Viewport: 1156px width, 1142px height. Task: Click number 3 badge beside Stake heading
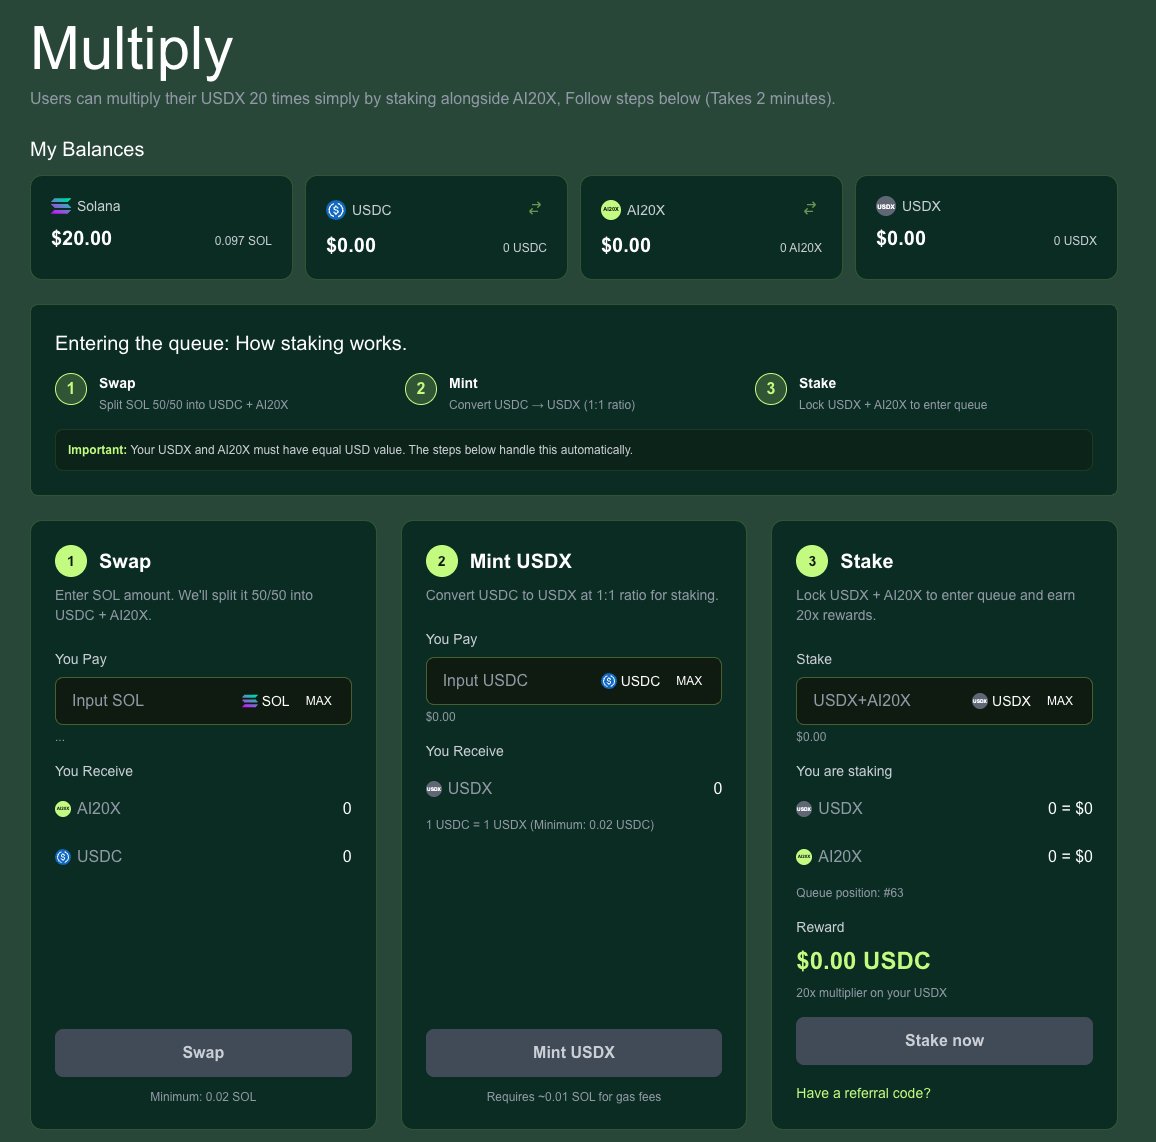[x=812, y=561]
